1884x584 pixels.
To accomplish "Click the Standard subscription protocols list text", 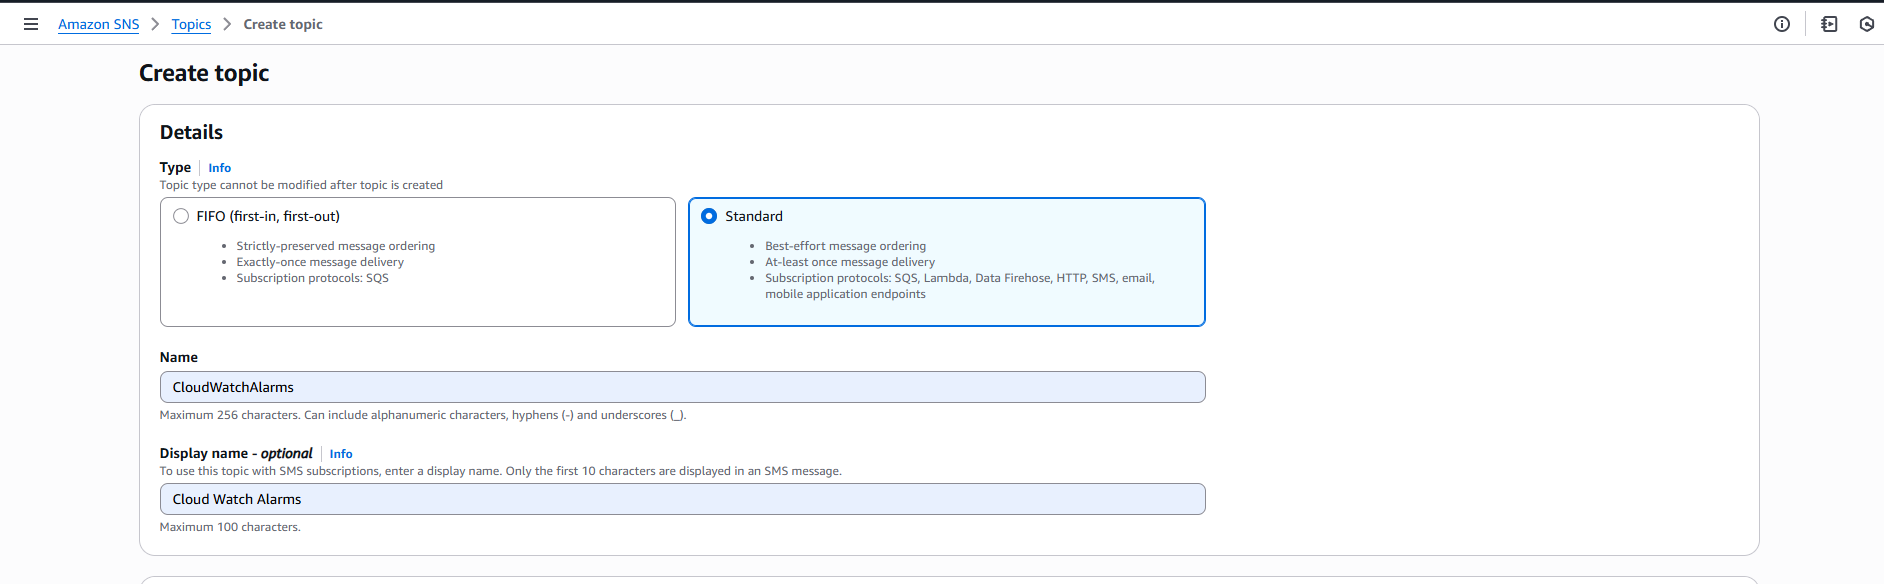I will [x=958, y=279].
